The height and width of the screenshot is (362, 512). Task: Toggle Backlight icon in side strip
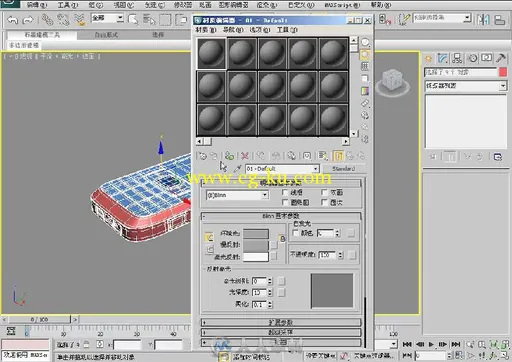pyautogui.click(x=365, y=54)
